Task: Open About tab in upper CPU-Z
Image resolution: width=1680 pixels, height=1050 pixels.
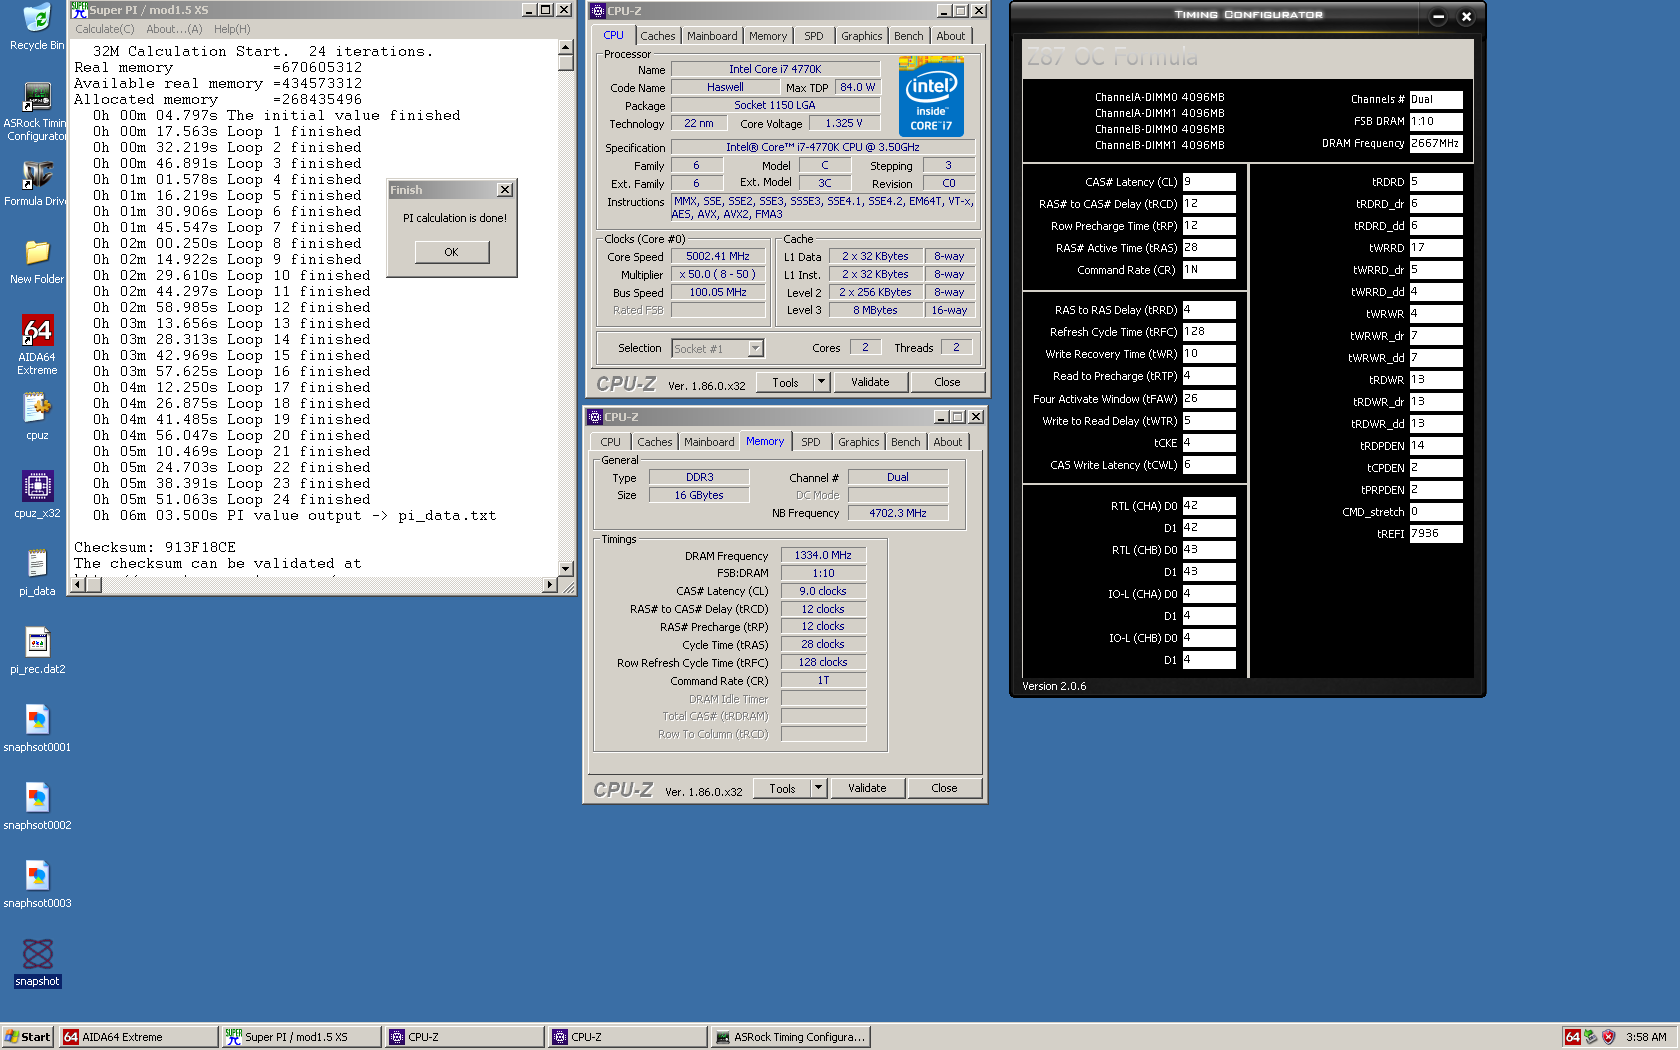Action: point(951,36)
